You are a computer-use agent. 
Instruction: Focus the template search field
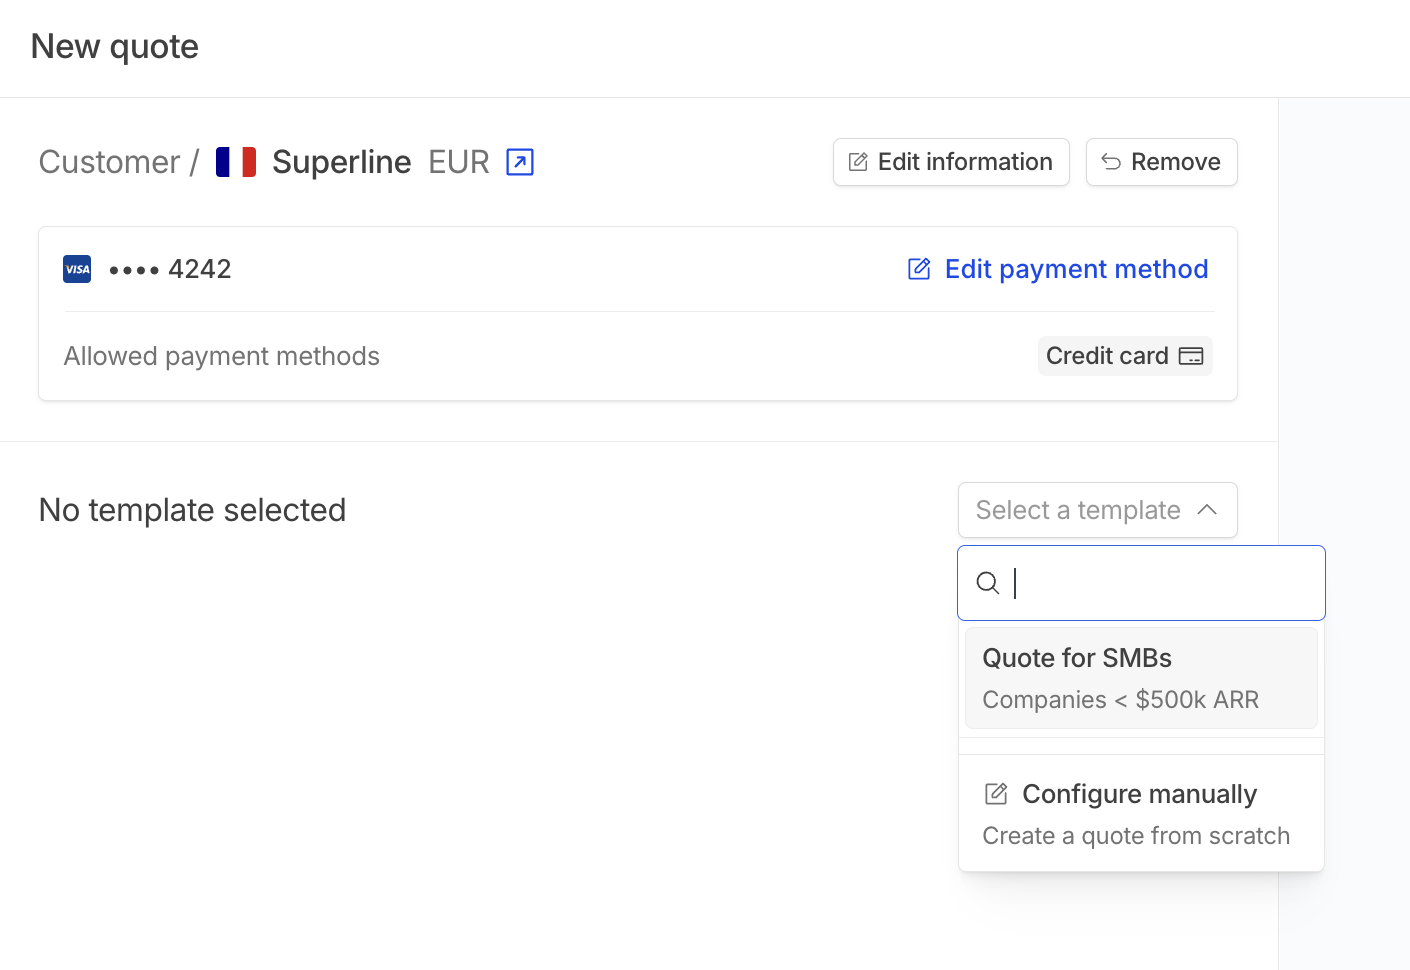pyautogui.click(x=1141, y=583)
